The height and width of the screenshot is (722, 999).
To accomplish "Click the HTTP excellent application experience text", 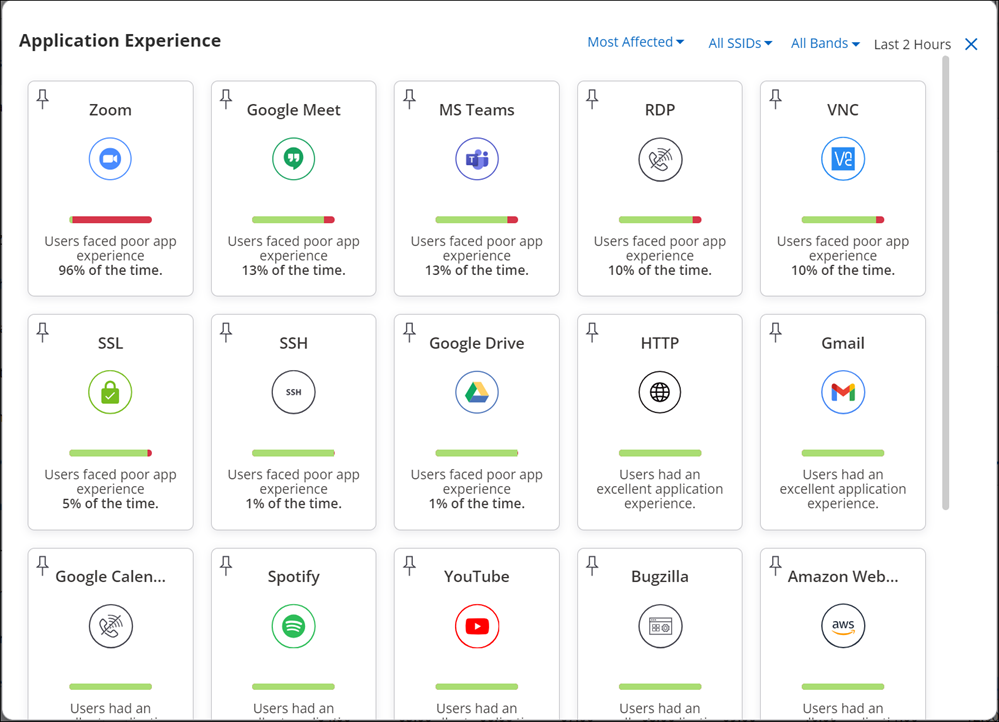I will 660,489.
